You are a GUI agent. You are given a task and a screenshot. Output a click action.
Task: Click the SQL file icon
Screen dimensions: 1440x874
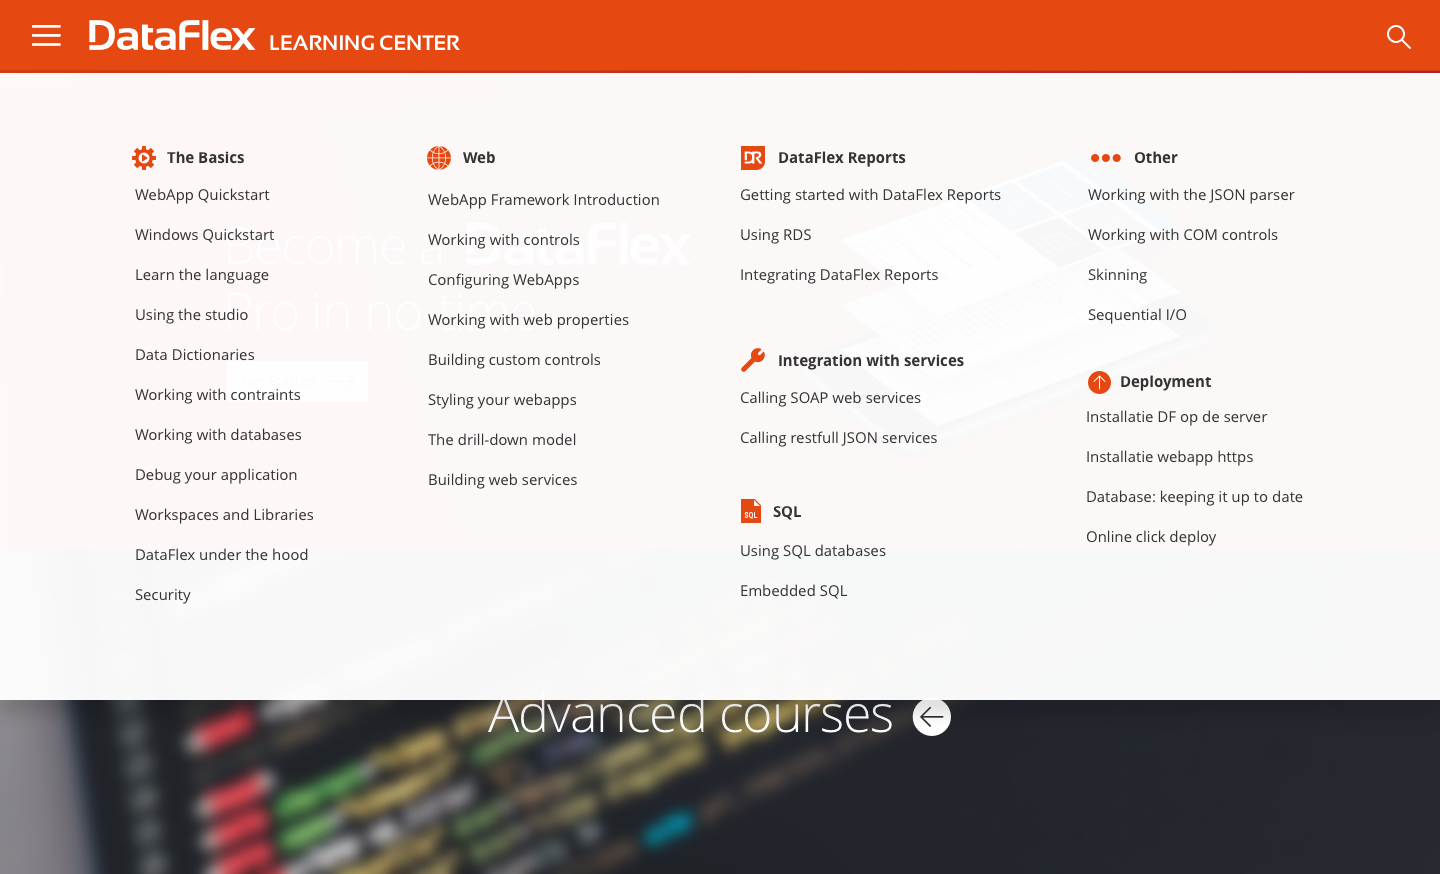point(751,511)
